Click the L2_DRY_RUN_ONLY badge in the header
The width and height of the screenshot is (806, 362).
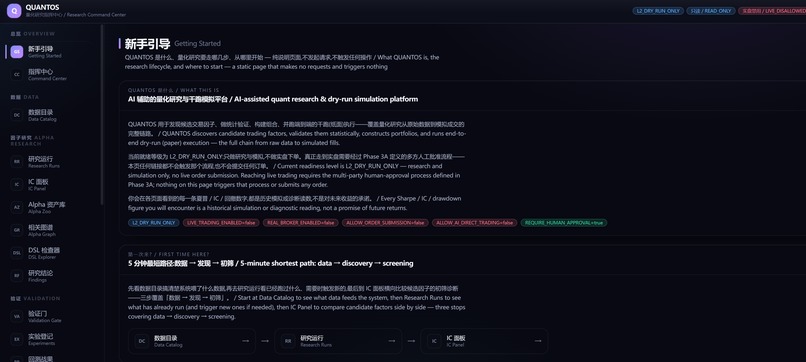coord(658,11)
